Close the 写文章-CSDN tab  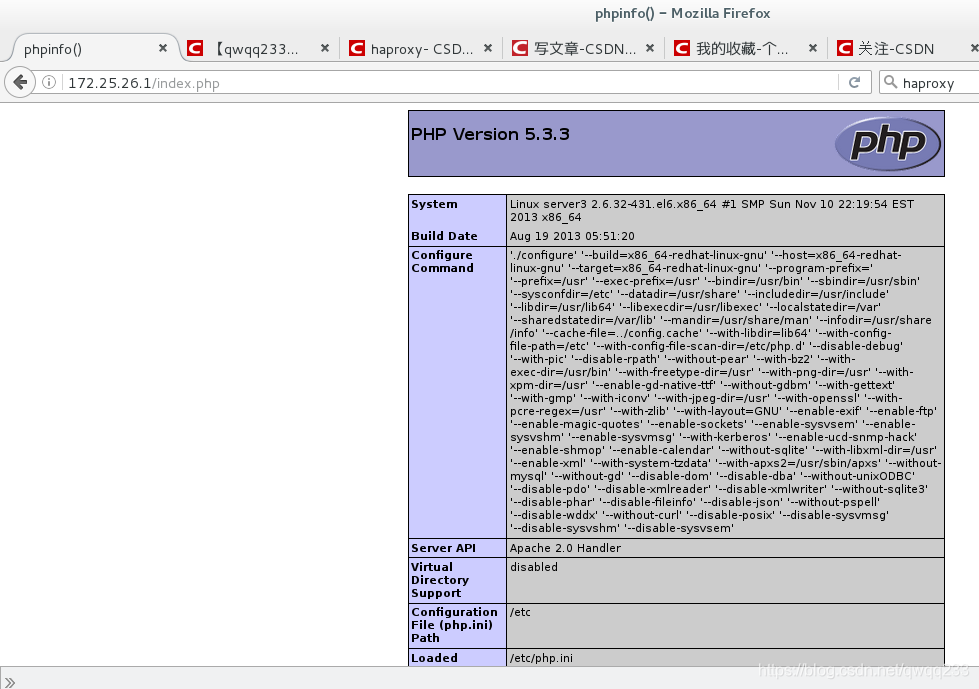(650, 48)
